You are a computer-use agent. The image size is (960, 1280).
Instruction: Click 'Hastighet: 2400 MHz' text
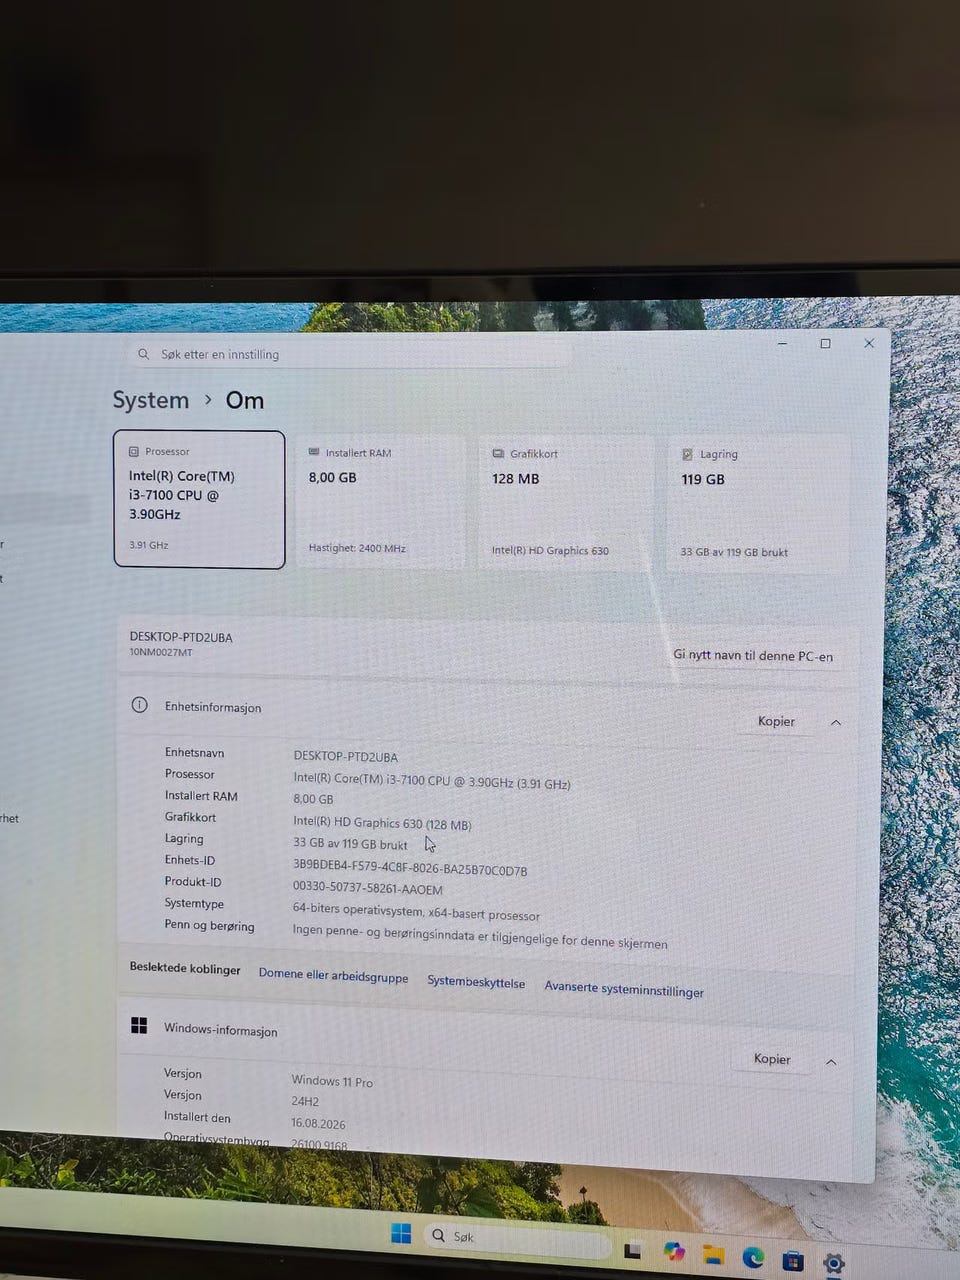[x=357, y=548]
